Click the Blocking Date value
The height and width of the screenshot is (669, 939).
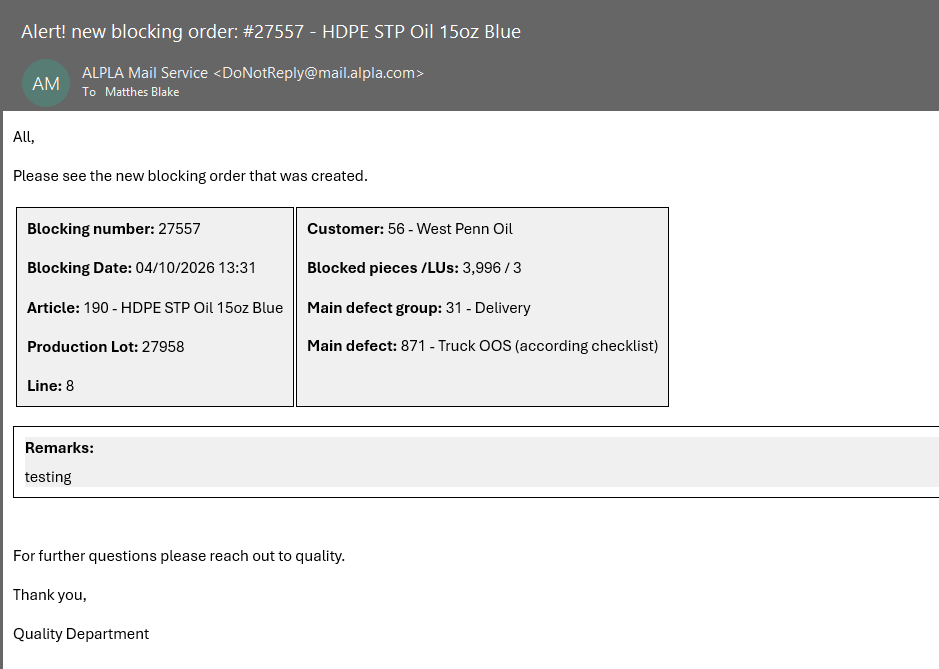pyautogui.click(x=195, y=268)
